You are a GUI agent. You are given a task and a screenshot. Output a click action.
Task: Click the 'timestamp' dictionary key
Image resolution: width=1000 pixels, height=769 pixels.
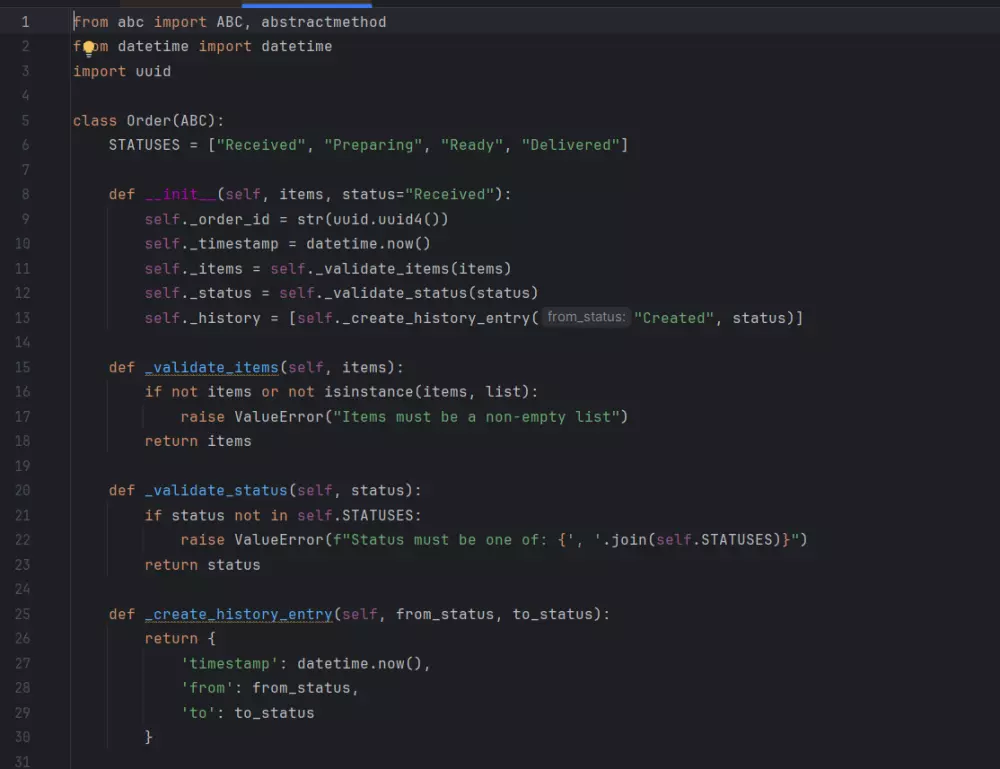click(230, 663)
